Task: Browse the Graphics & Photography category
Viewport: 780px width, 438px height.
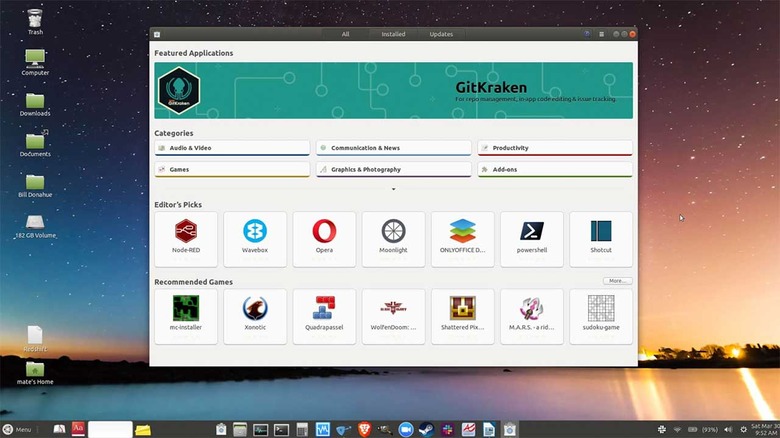Action: (393, 170)
